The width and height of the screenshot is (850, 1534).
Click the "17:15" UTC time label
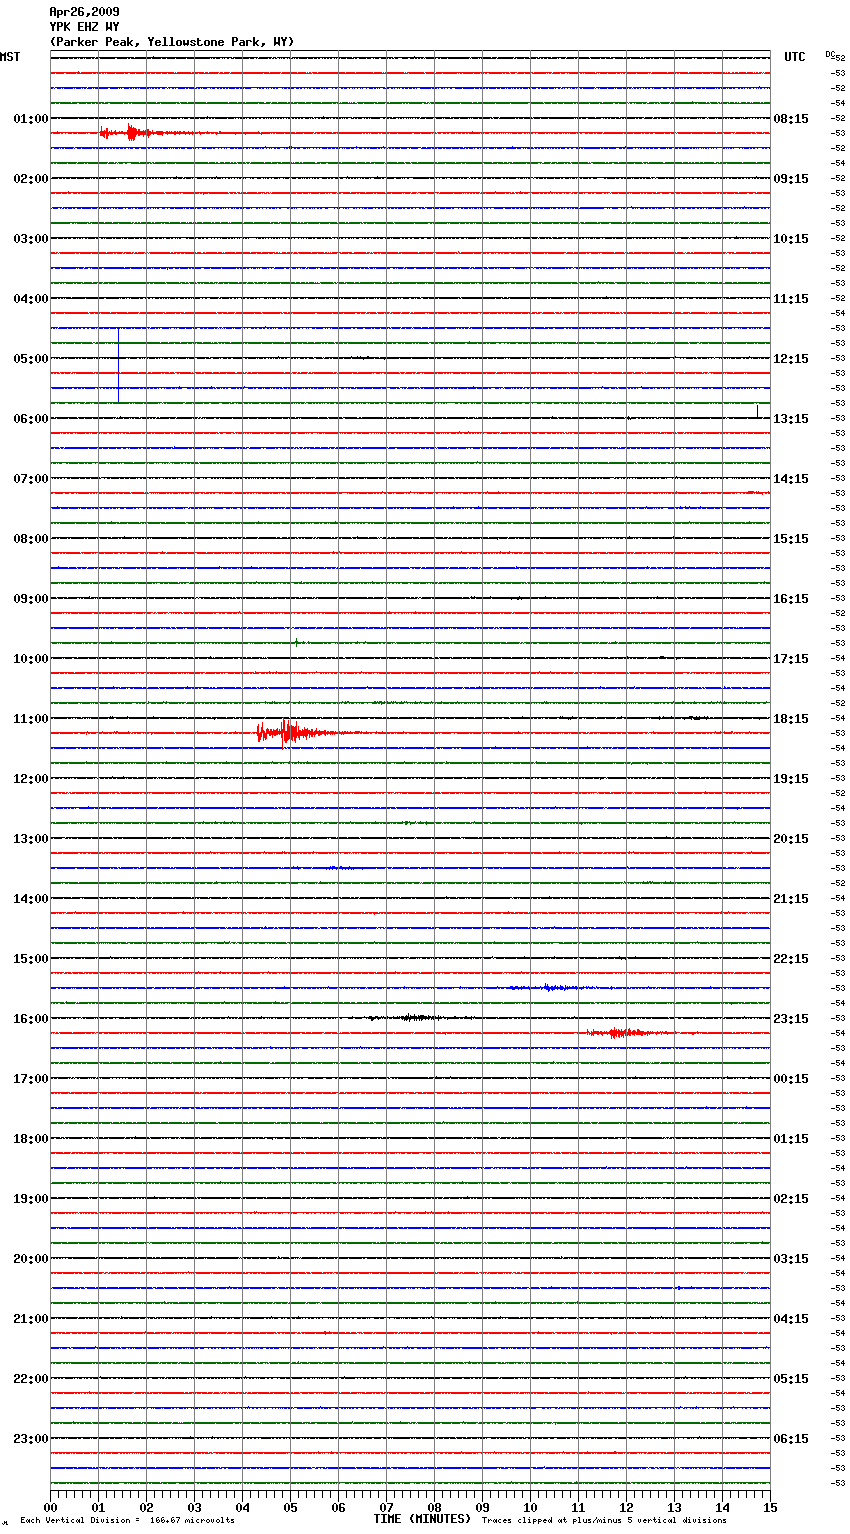click(x=791, y=659)
